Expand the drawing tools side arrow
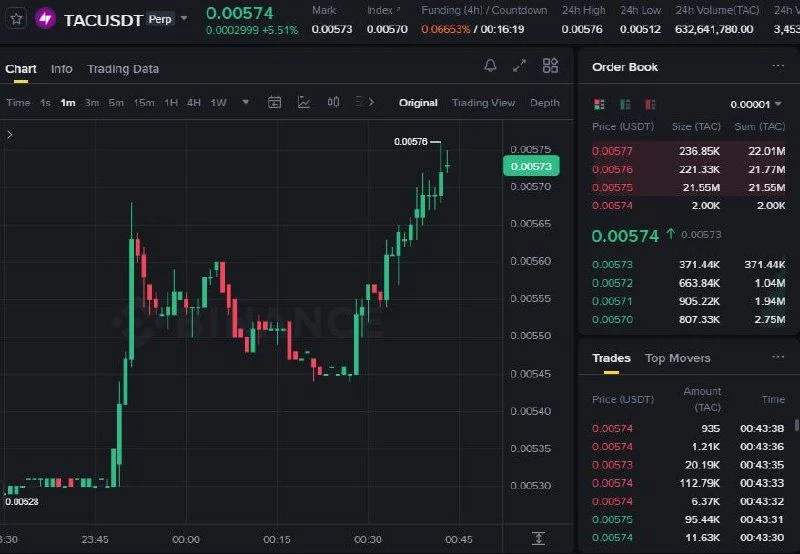 pos(10,135)
